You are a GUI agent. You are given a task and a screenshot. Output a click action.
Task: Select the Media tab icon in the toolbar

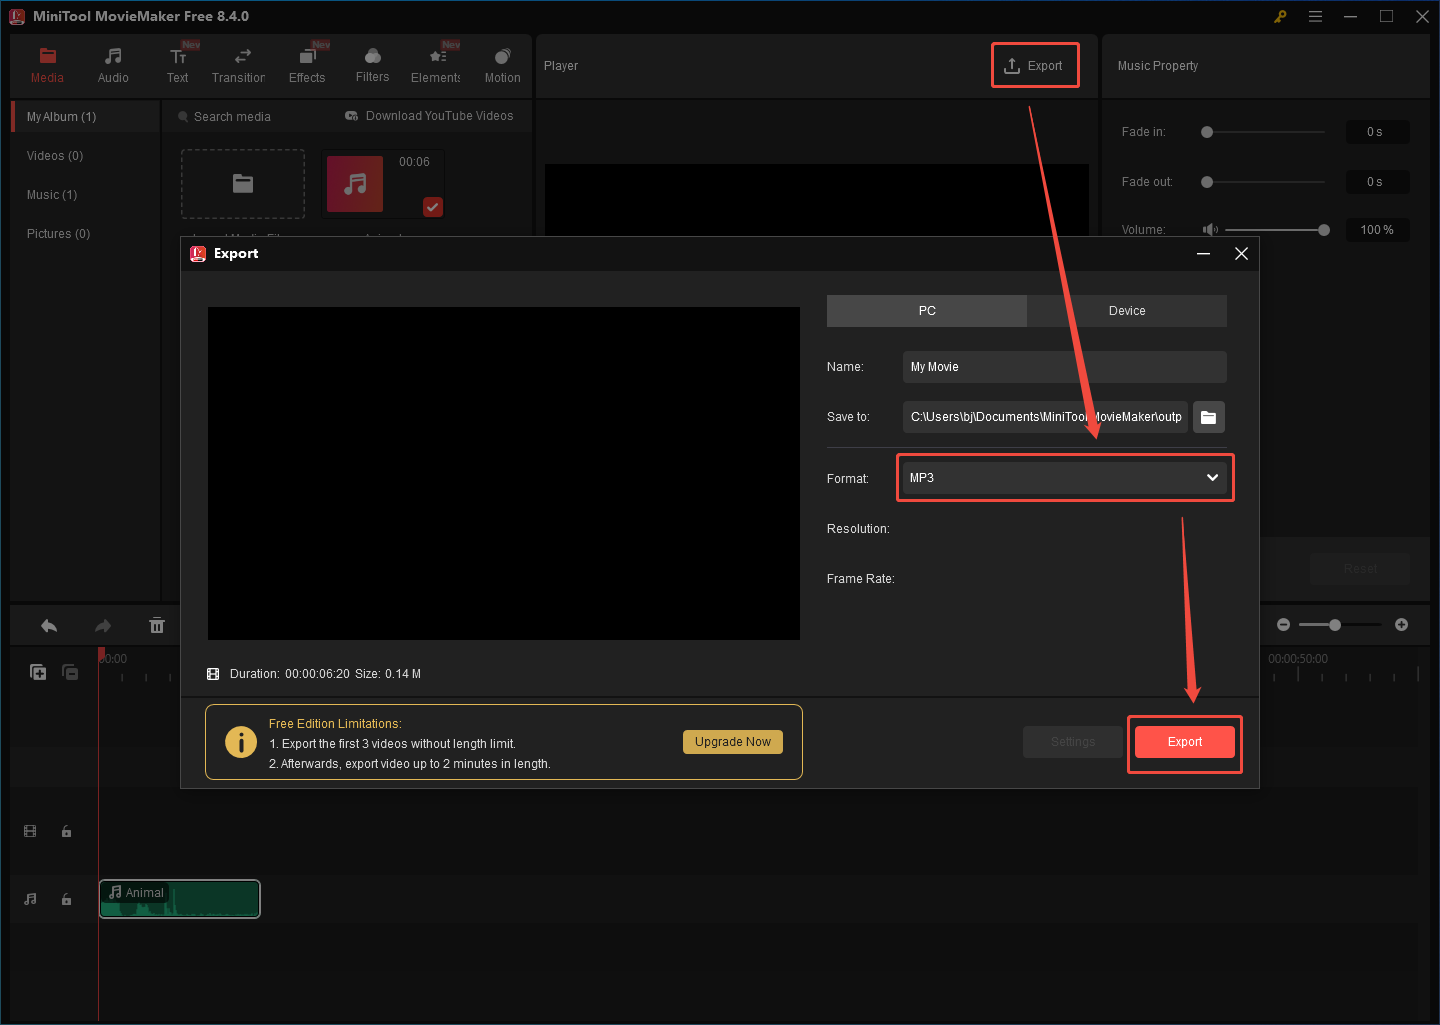[47, 57]
